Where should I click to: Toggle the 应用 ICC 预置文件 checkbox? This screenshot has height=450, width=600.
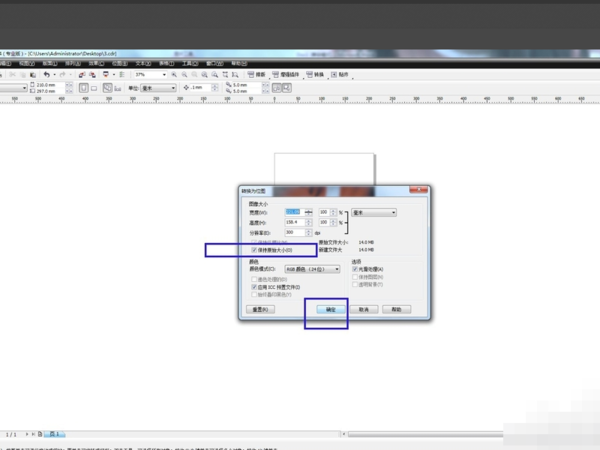[x=254, y=287]
